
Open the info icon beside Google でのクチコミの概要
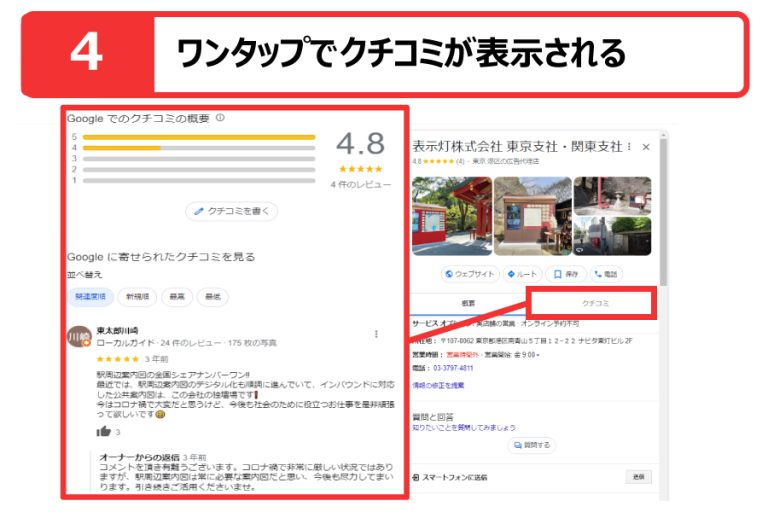tap(220, 118)
